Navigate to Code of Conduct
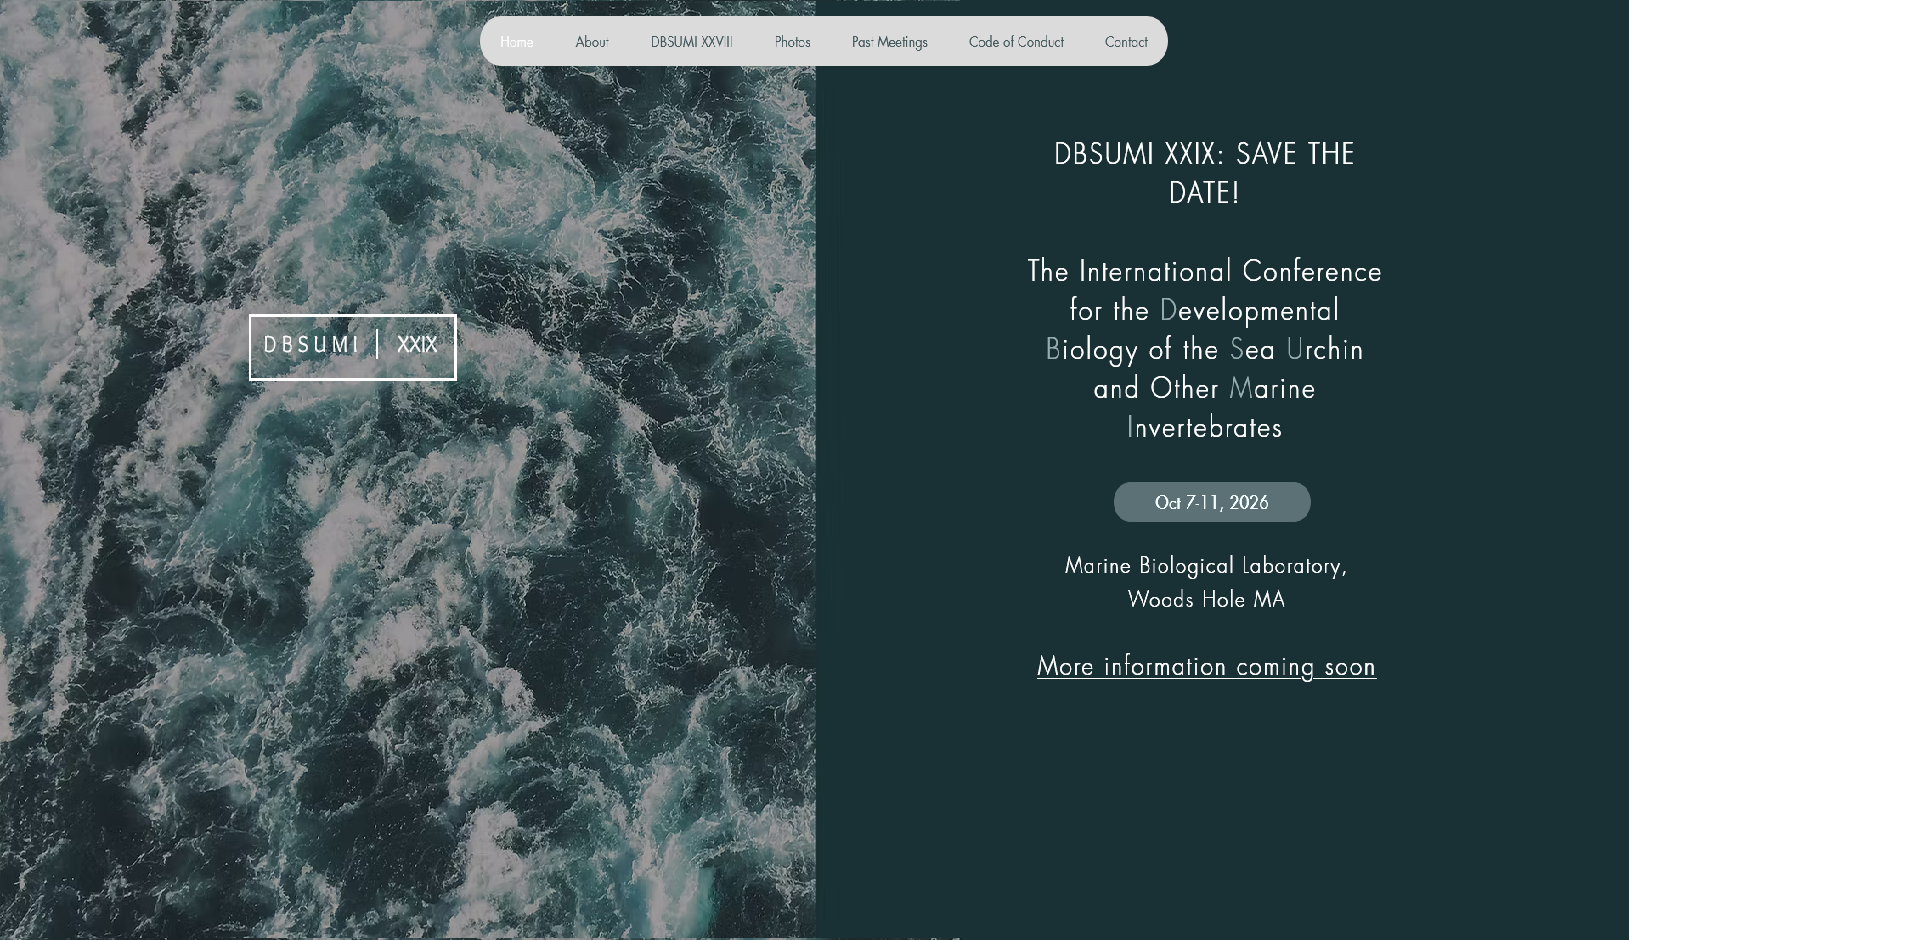Viewport: 1920px width, 940px height. [1015, 42]
